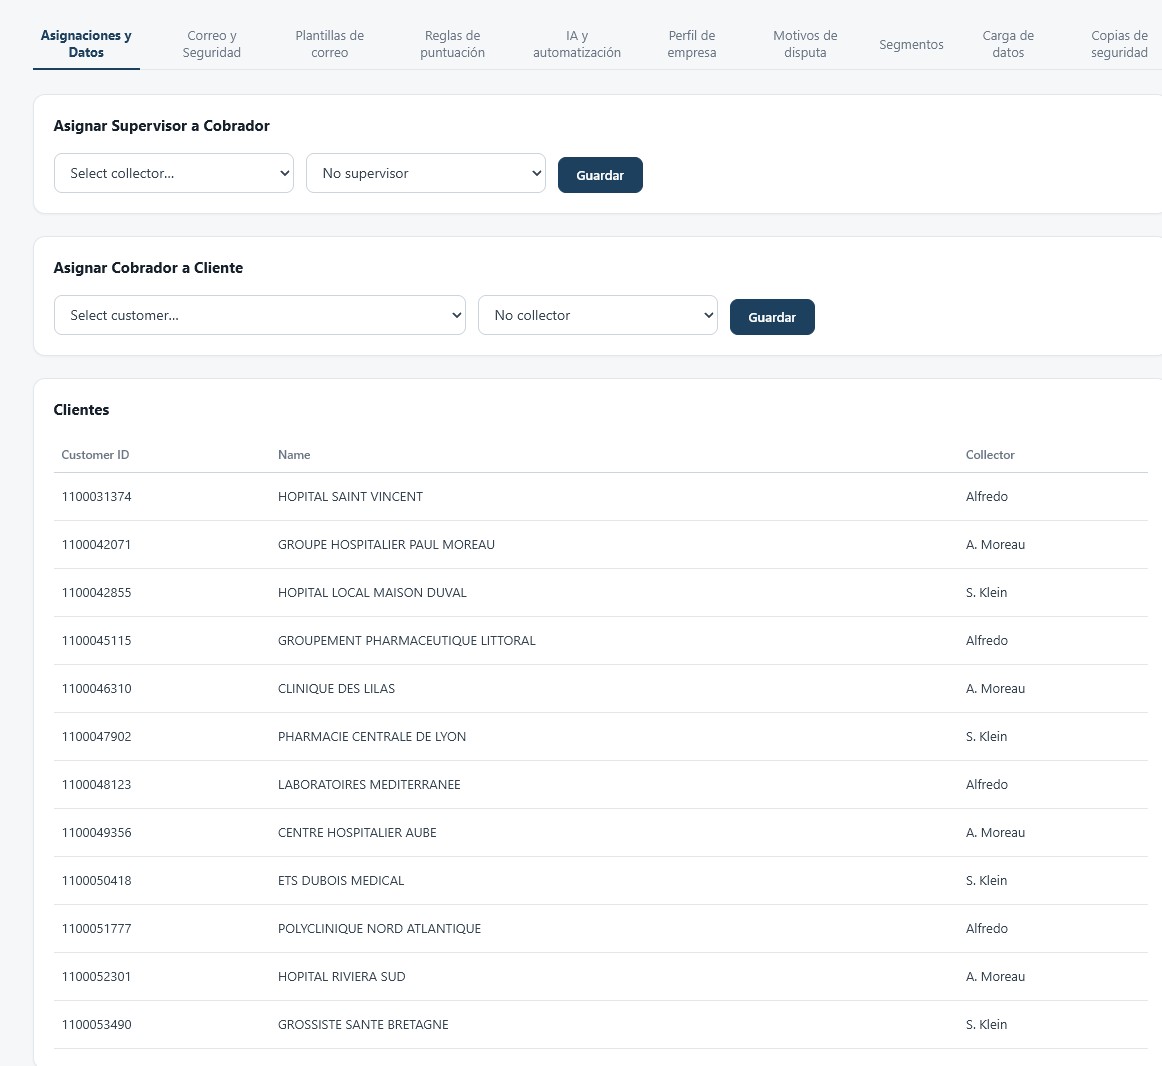The height and width of the screenshot is (1066, 1162).
Task: Click GROSSISTE SANTE BRETAGNE
Action: click(x=362, y=1024)
